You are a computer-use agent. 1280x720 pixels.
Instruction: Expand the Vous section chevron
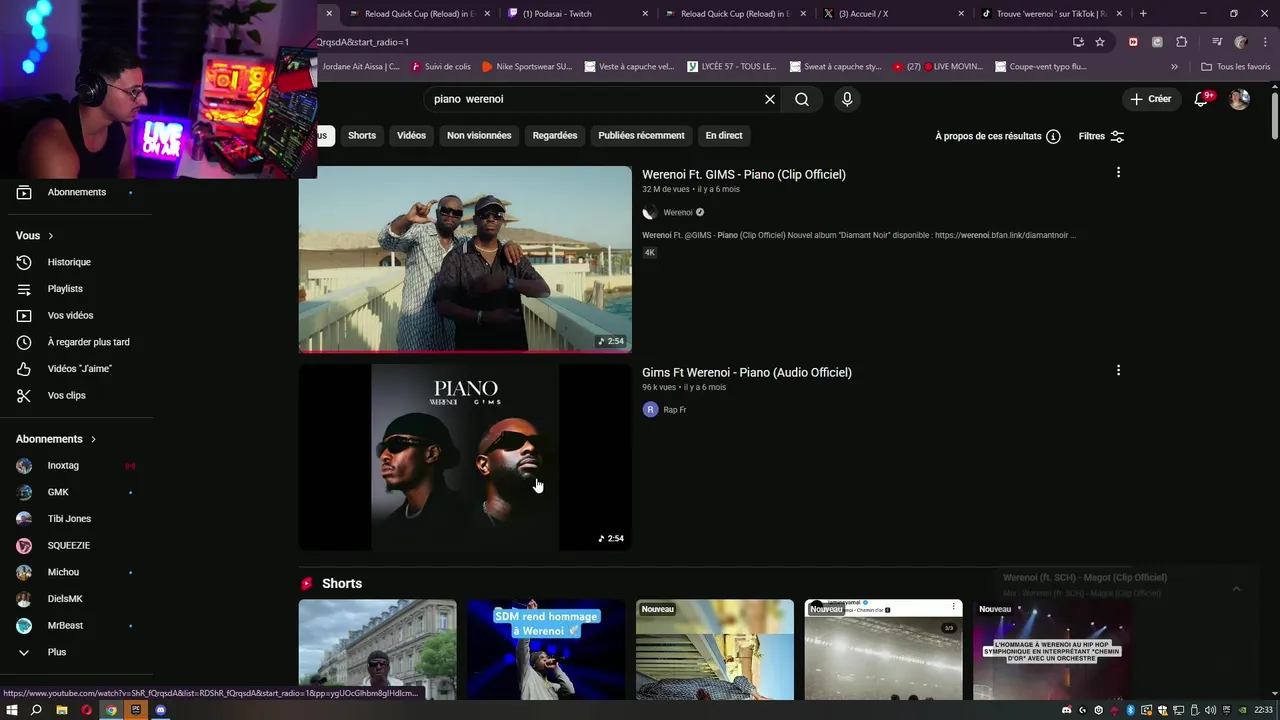50,236
